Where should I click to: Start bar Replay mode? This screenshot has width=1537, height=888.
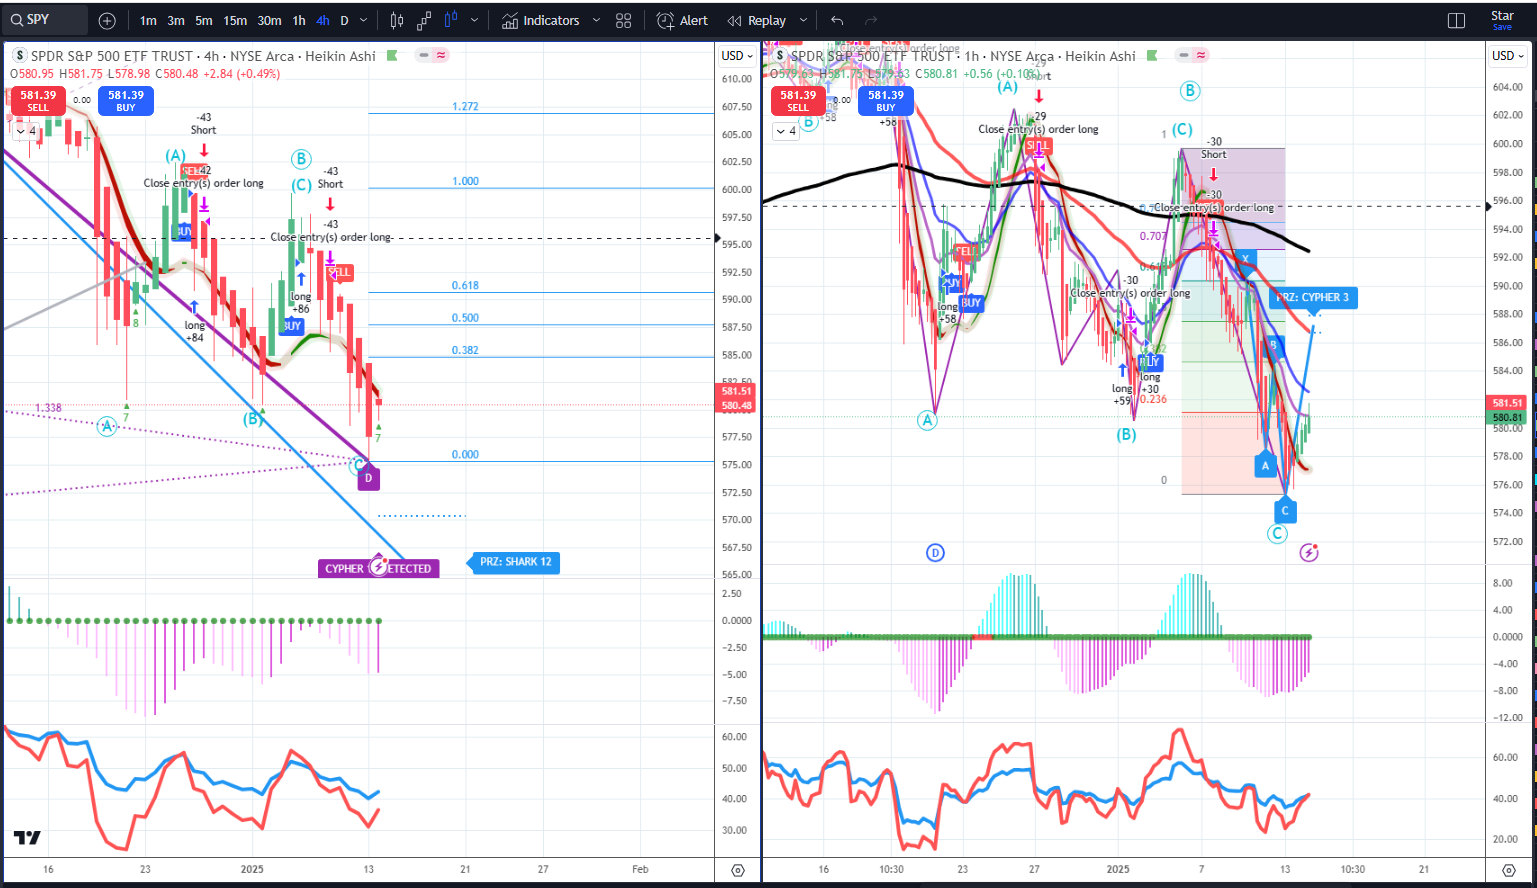coord(757,21)
